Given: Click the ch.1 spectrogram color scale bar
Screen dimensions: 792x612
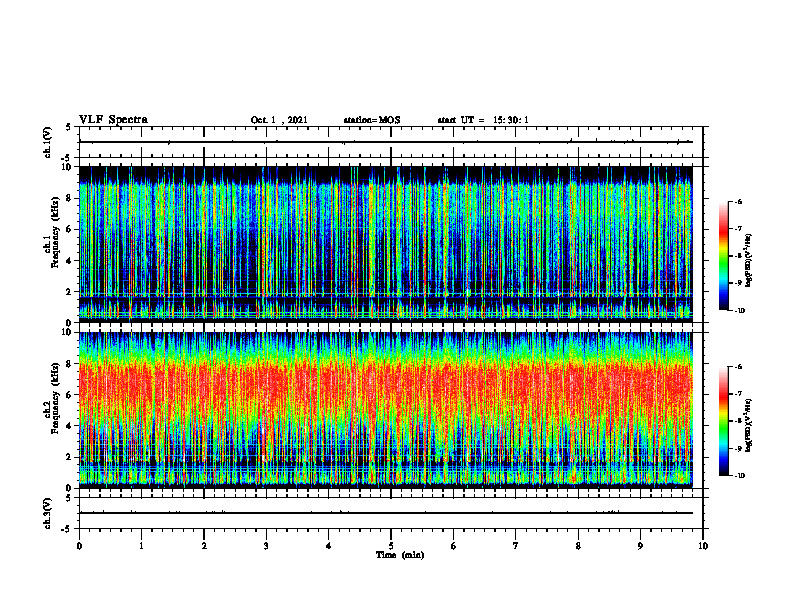Looking at the screenshot, I should click(x=724, y=256).
